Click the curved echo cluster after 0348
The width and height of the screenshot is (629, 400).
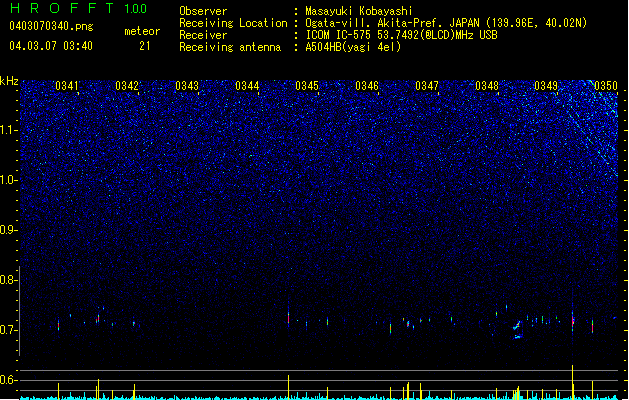click(x=517, y=330)
